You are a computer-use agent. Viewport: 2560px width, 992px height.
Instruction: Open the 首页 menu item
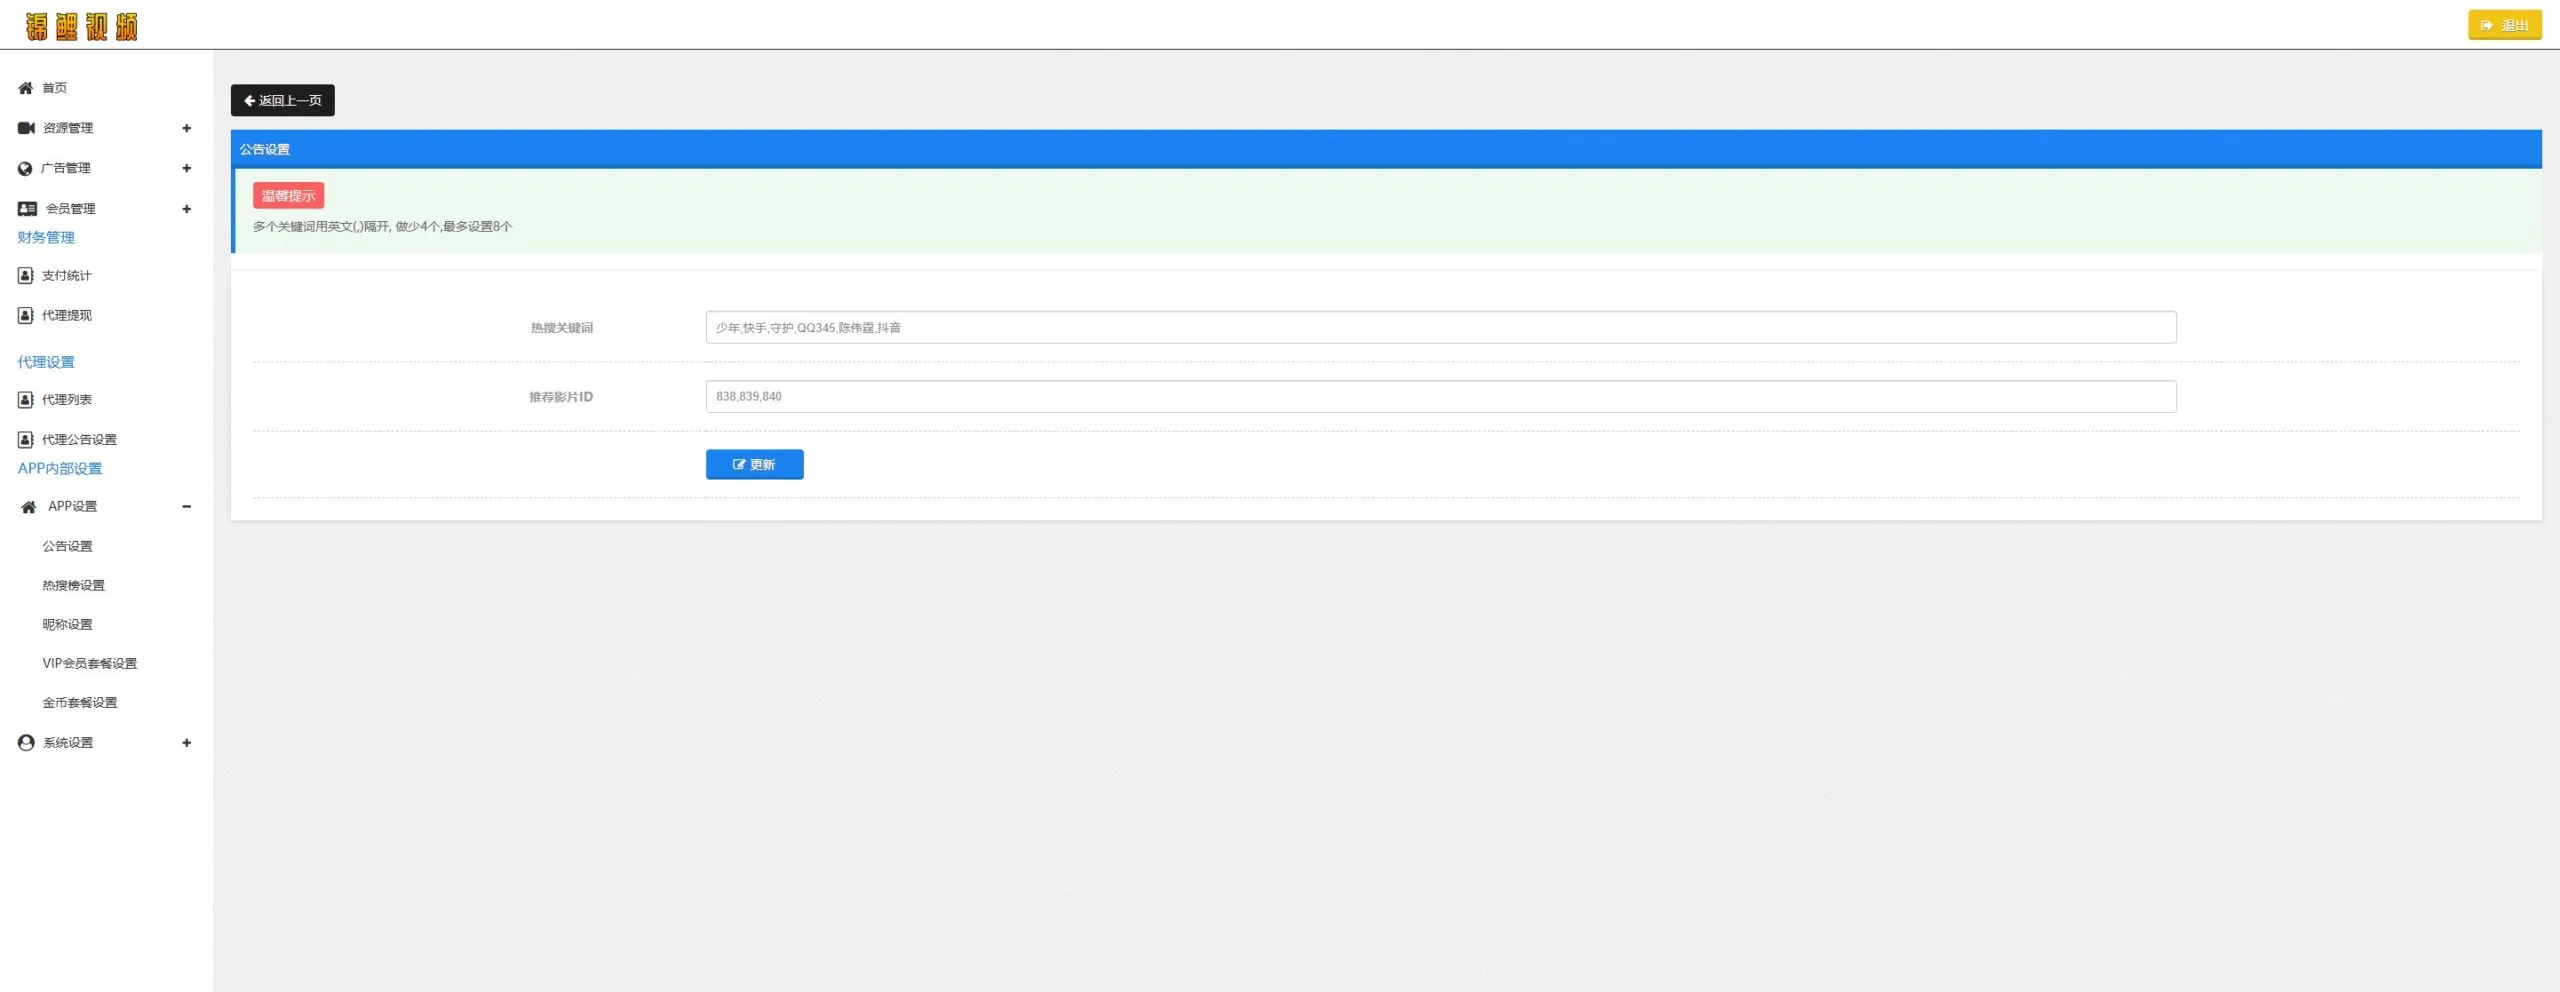point(54,88)
